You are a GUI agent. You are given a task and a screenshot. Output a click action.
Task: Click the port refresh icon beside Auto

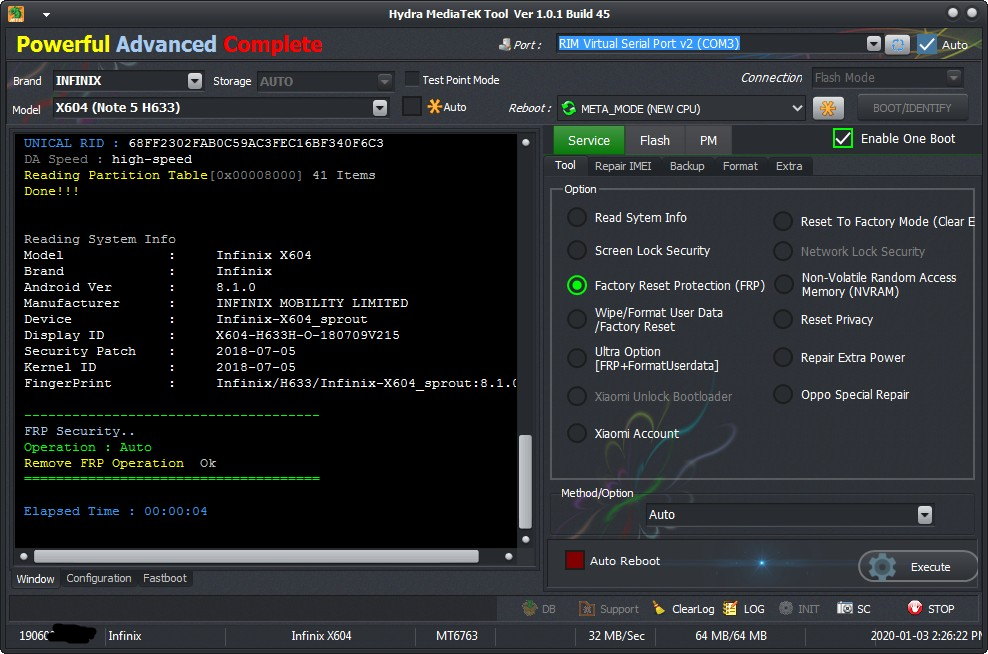coord(897,44)
